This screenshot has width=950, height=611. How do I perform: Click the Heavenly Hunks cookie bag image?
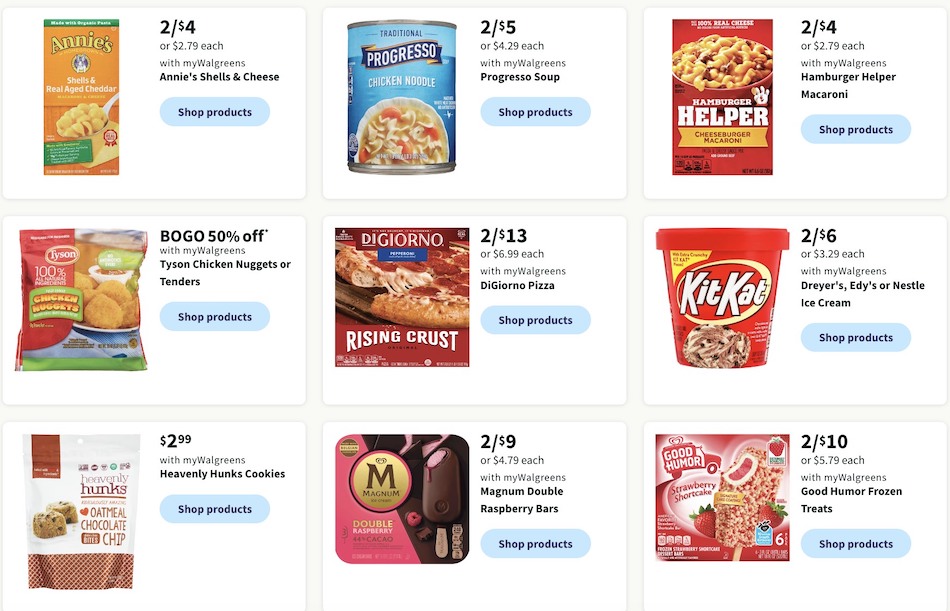(81, 512)
